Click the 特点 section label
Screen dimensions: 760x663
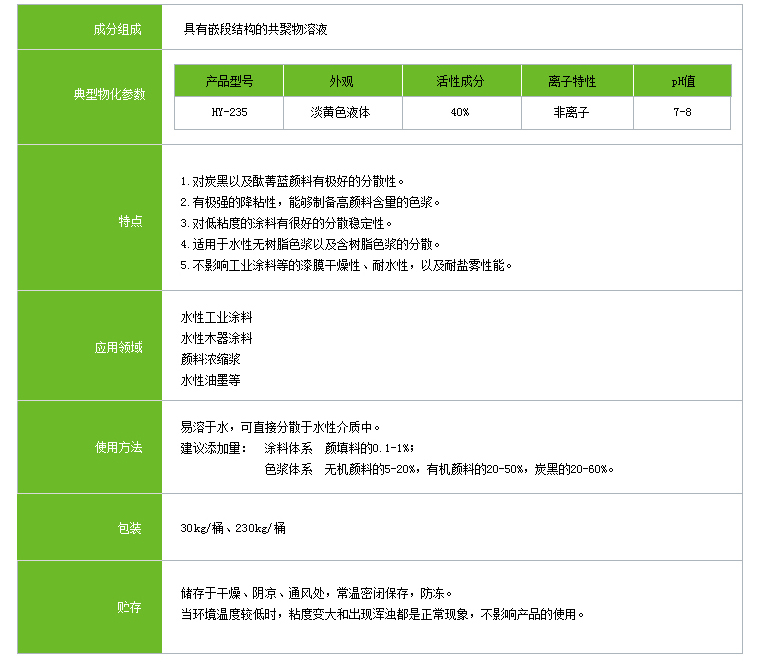(130, 221)
